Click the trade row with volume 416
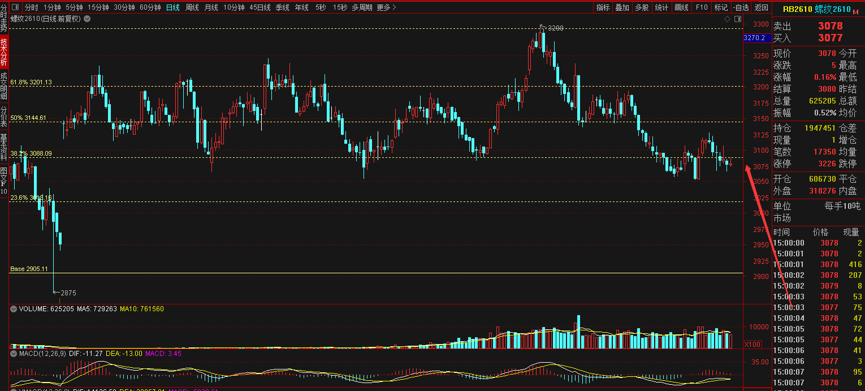 pyautogui.click(x=819, y=264)
